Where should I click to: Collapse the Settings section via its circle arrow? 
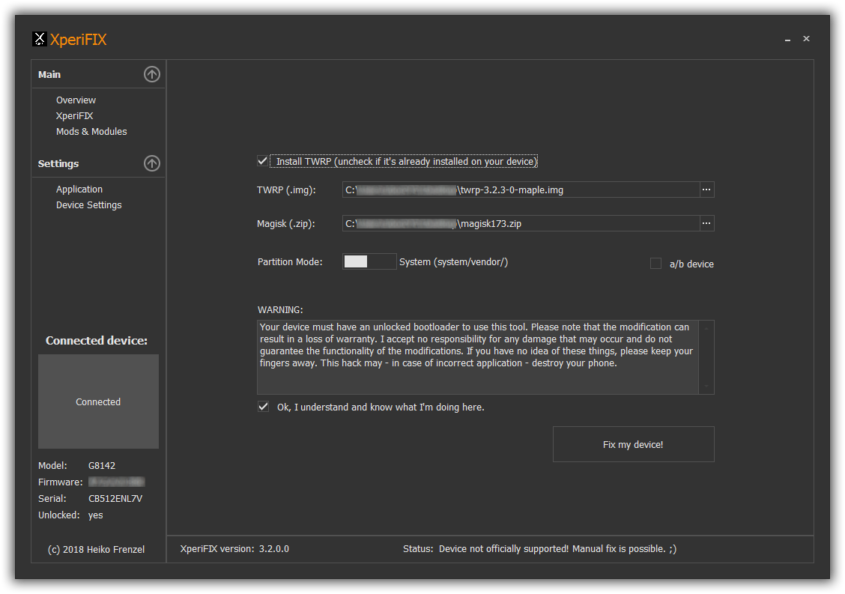tap(152, 163)
